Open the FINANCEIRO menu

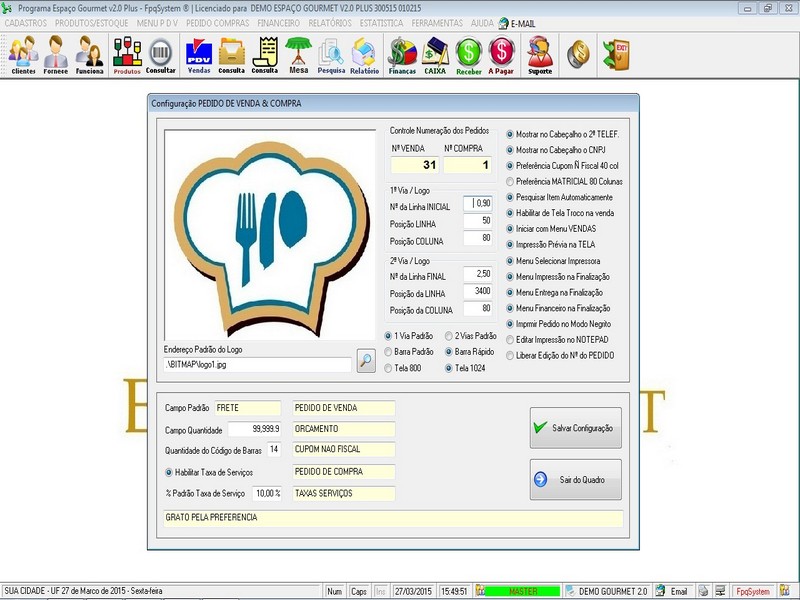[x=279, y=23]
